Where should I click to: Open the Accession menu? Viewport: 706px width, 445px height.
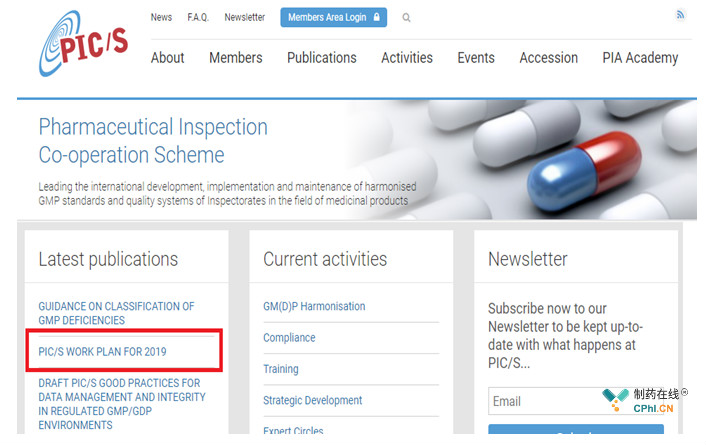[548, 58]
